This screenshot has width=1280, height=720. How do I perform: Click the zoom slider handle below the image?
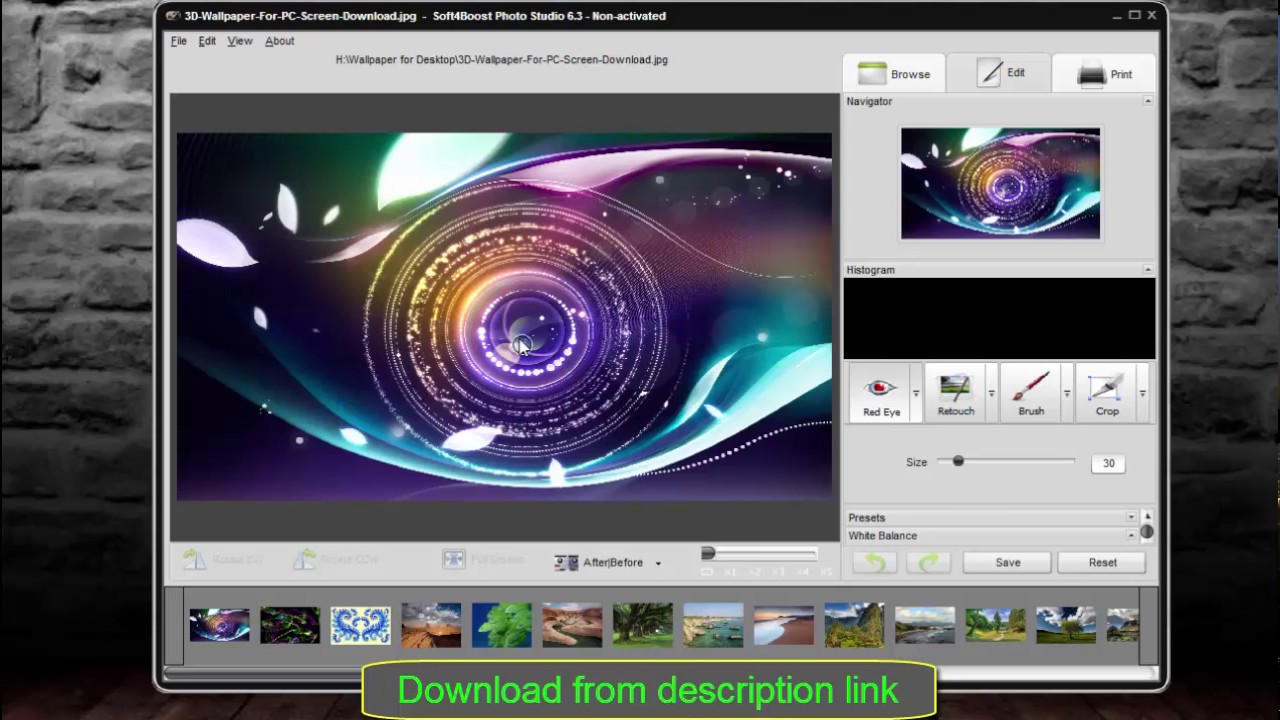tap(708, 553)
